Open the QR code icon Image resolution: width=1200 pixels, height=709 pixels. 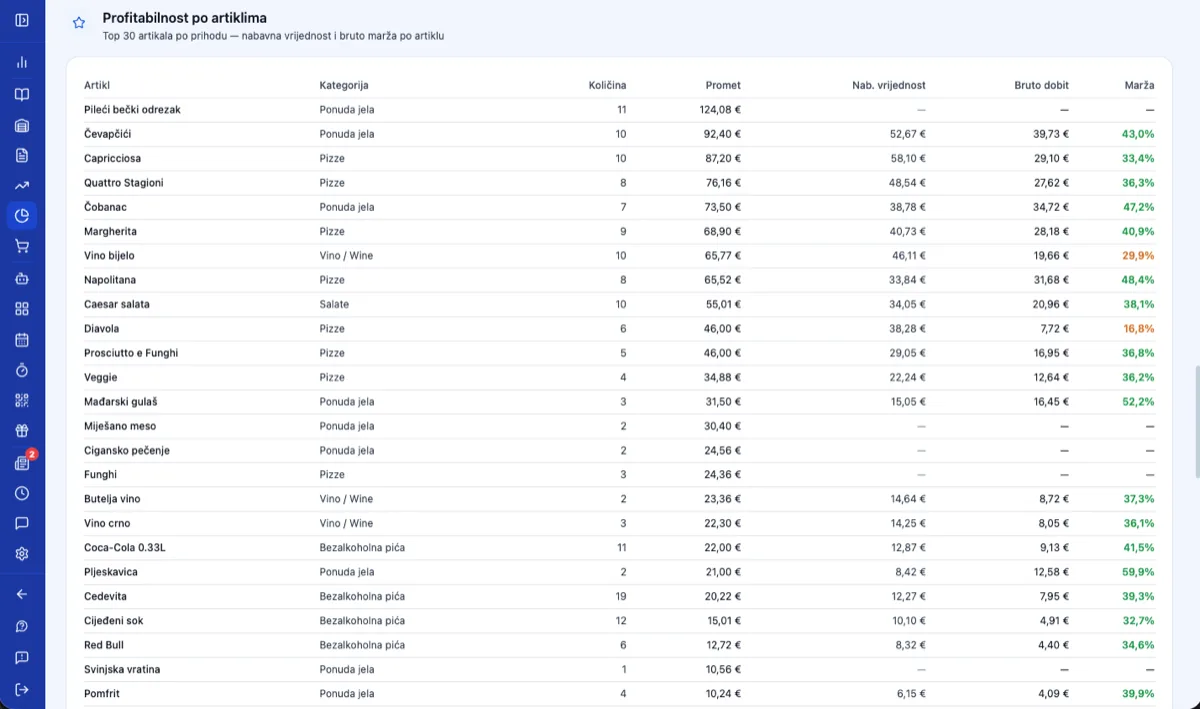(x=22, y=401)
